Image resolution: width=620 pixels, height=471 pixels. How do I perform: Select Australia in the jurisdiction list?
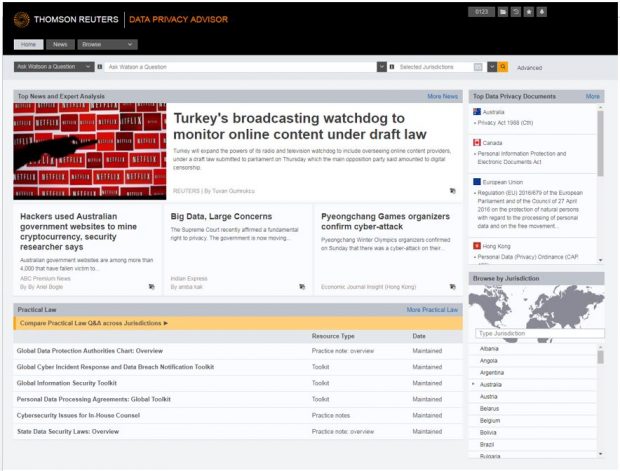[x=491, y=384]
